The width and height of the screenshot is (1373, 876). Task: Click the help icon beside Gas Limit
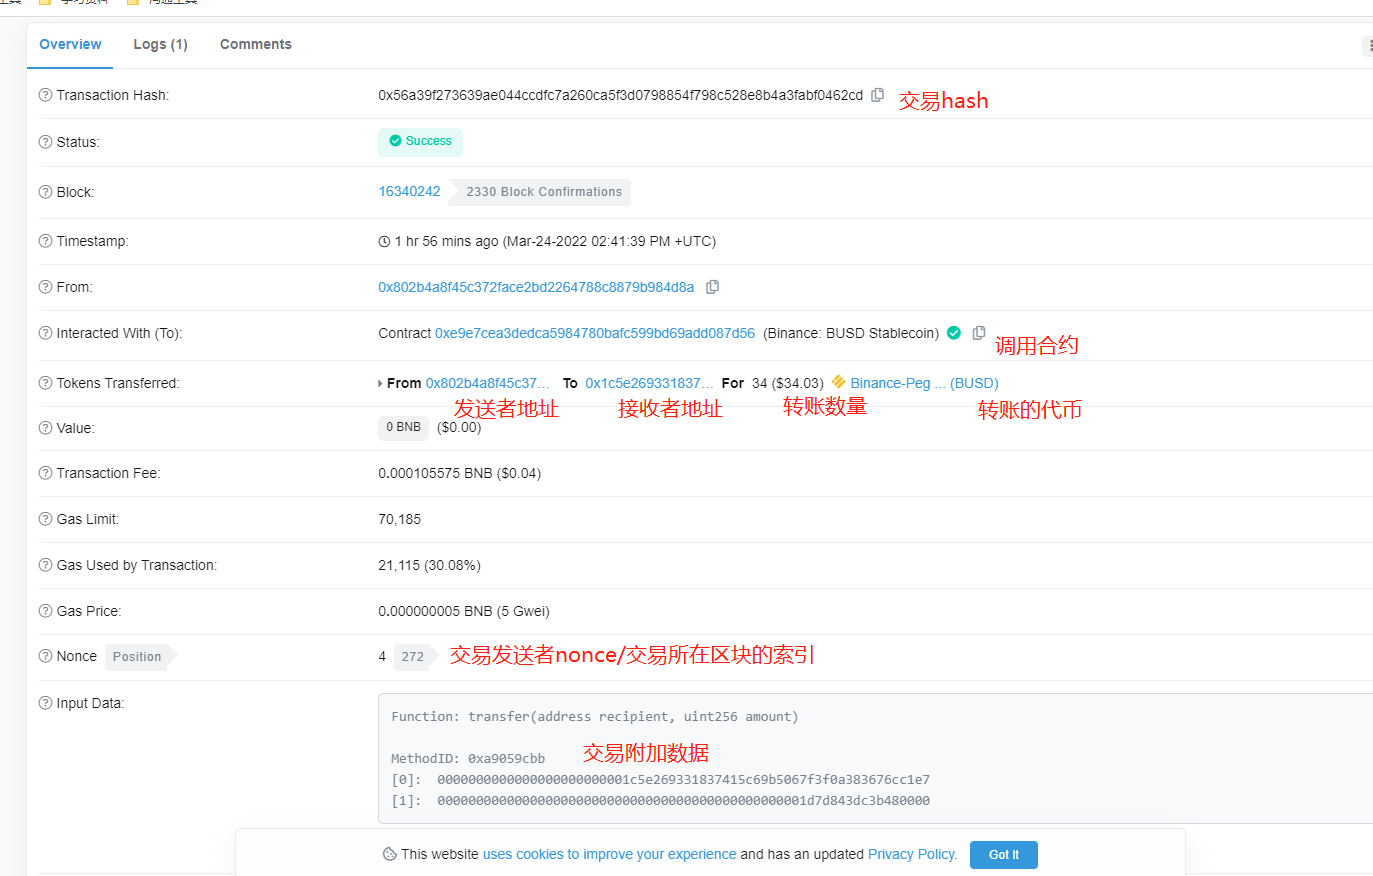45,519
